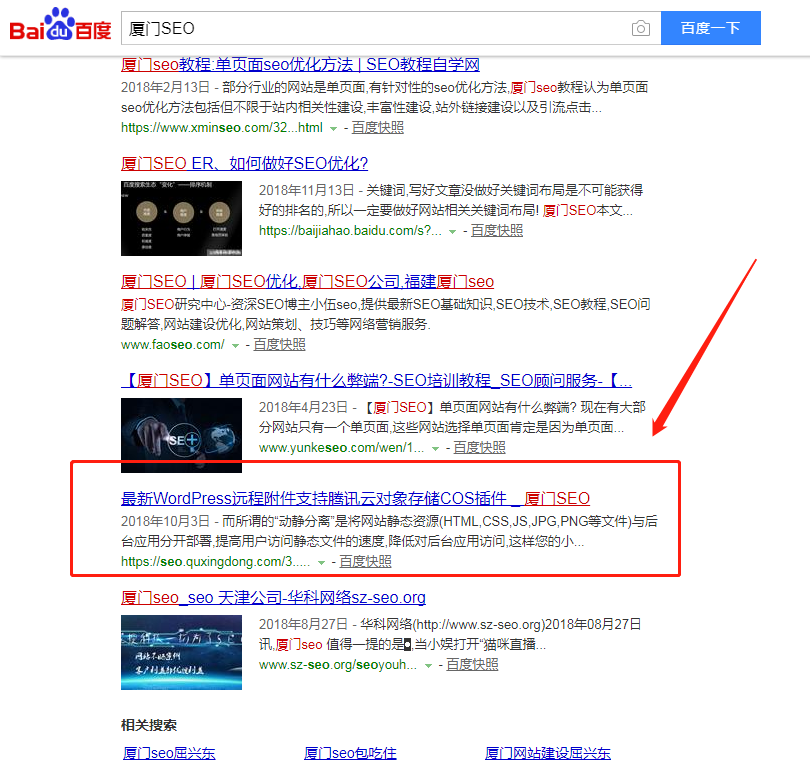Image resolution: width=810 pixels, height=768 pixels.
Task: Search related term 厦门网站建设屈兴东
Action: point(548,754)
